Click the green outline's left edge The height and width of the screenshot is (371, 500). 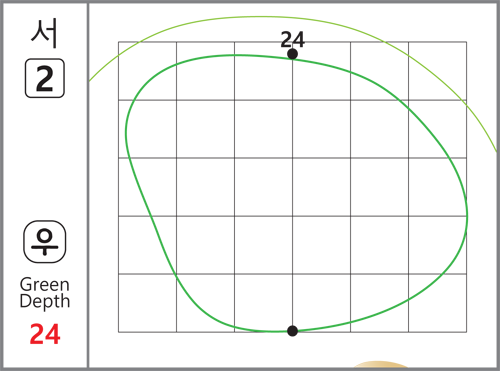126,133
